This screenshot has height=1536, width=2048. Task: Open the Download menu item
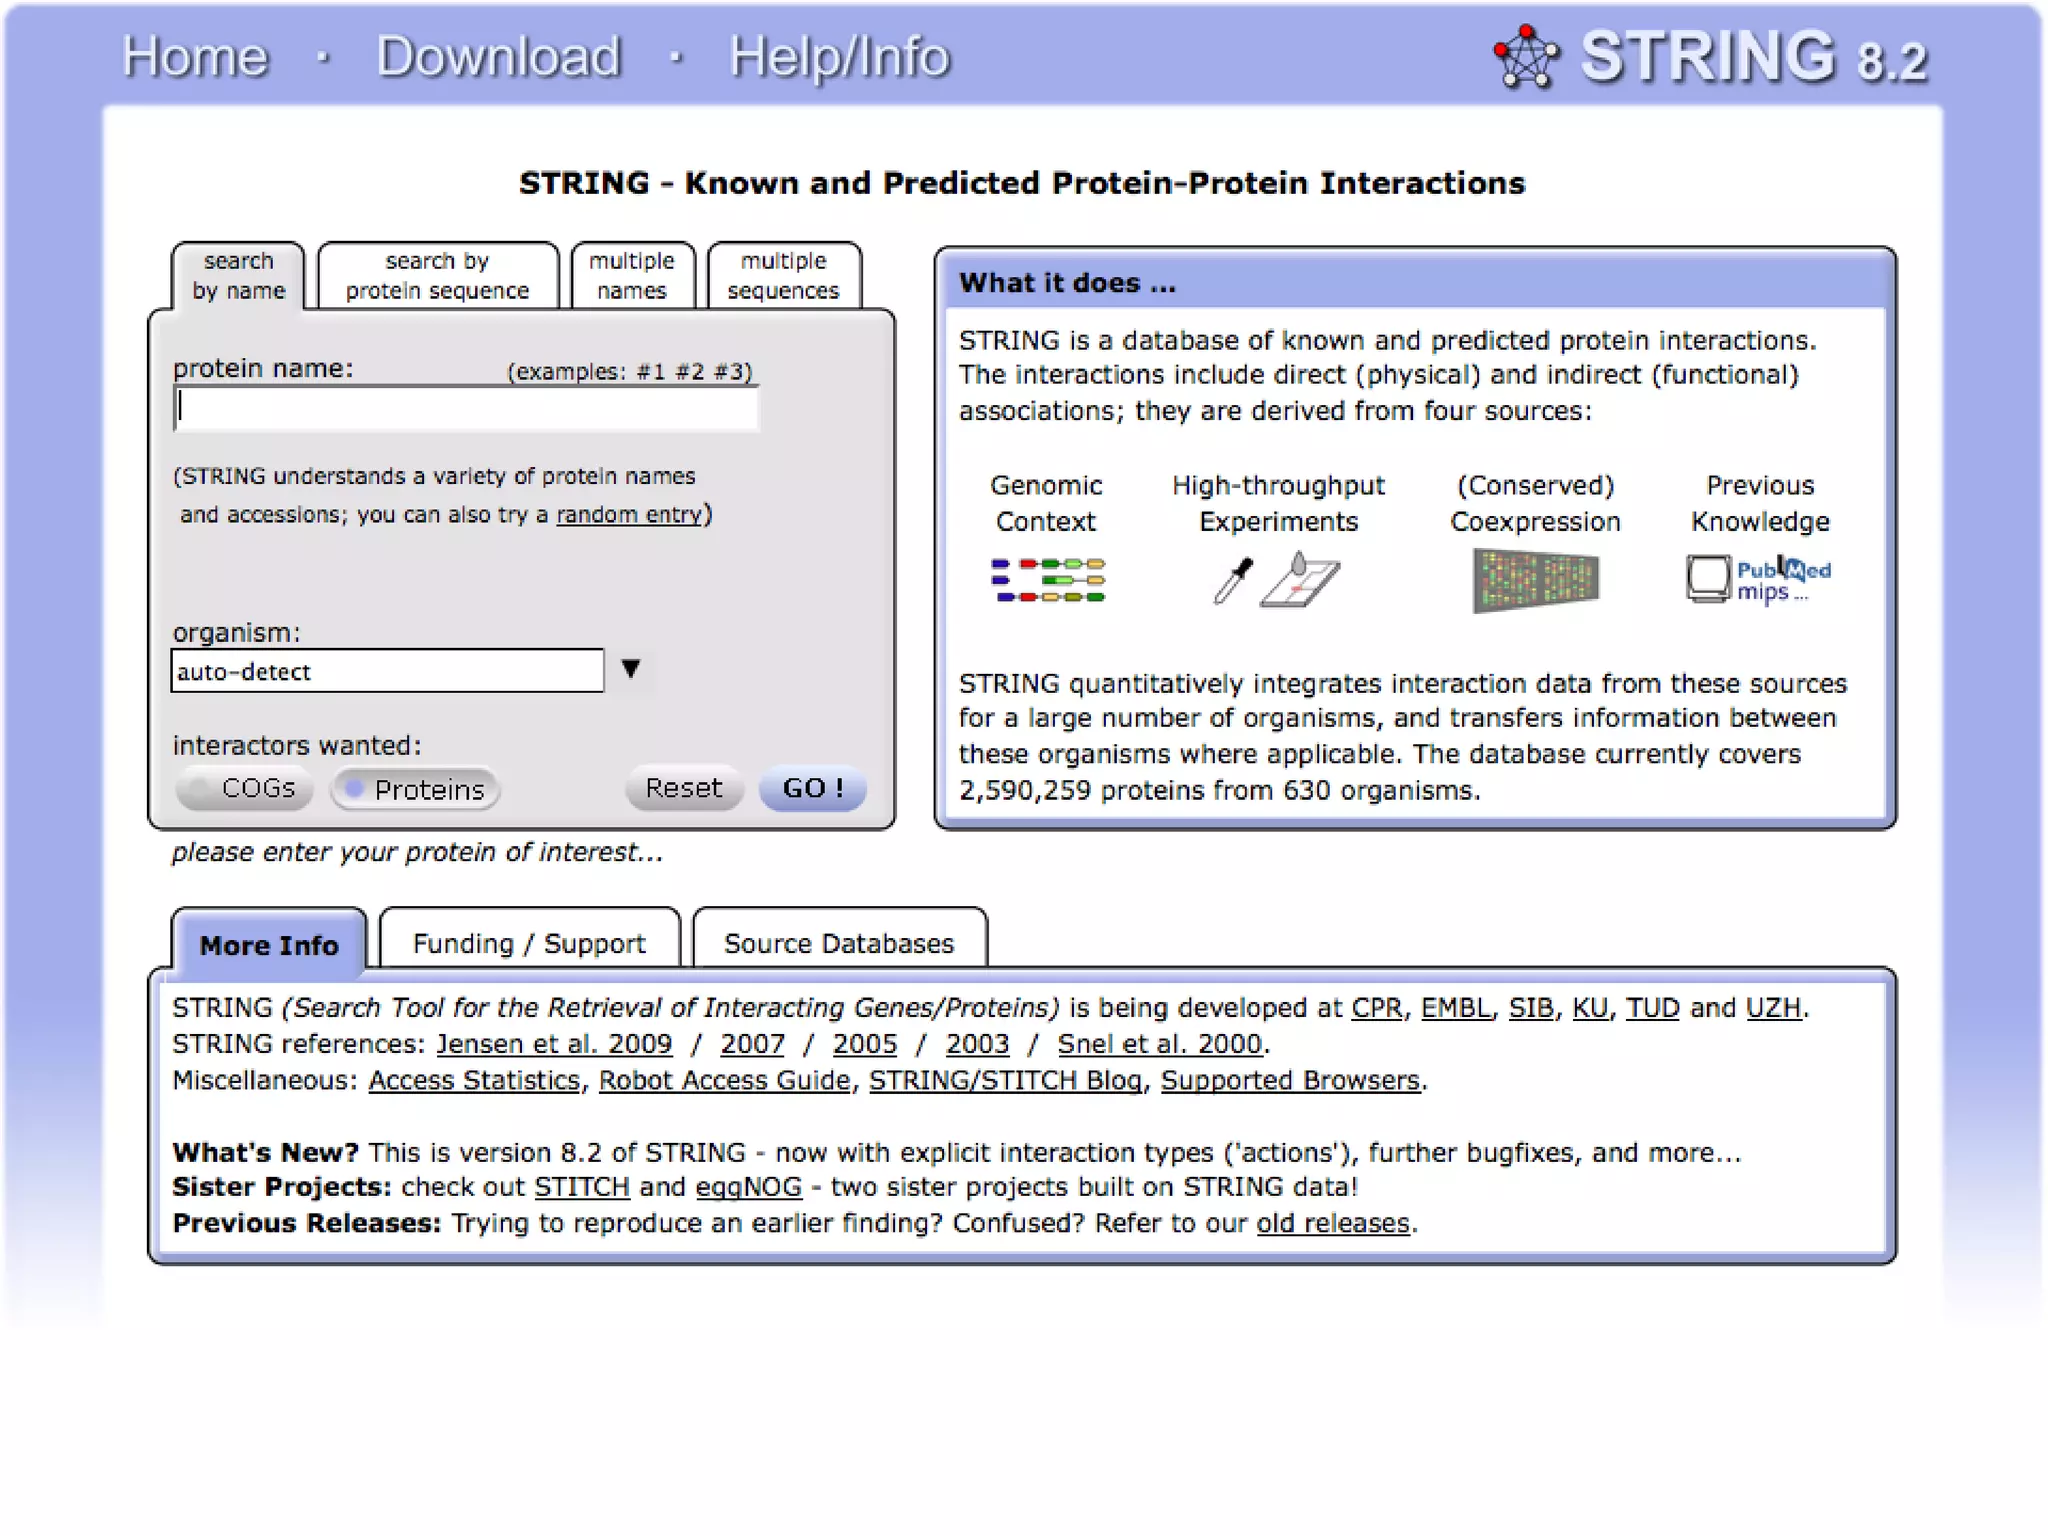[498, 57]
